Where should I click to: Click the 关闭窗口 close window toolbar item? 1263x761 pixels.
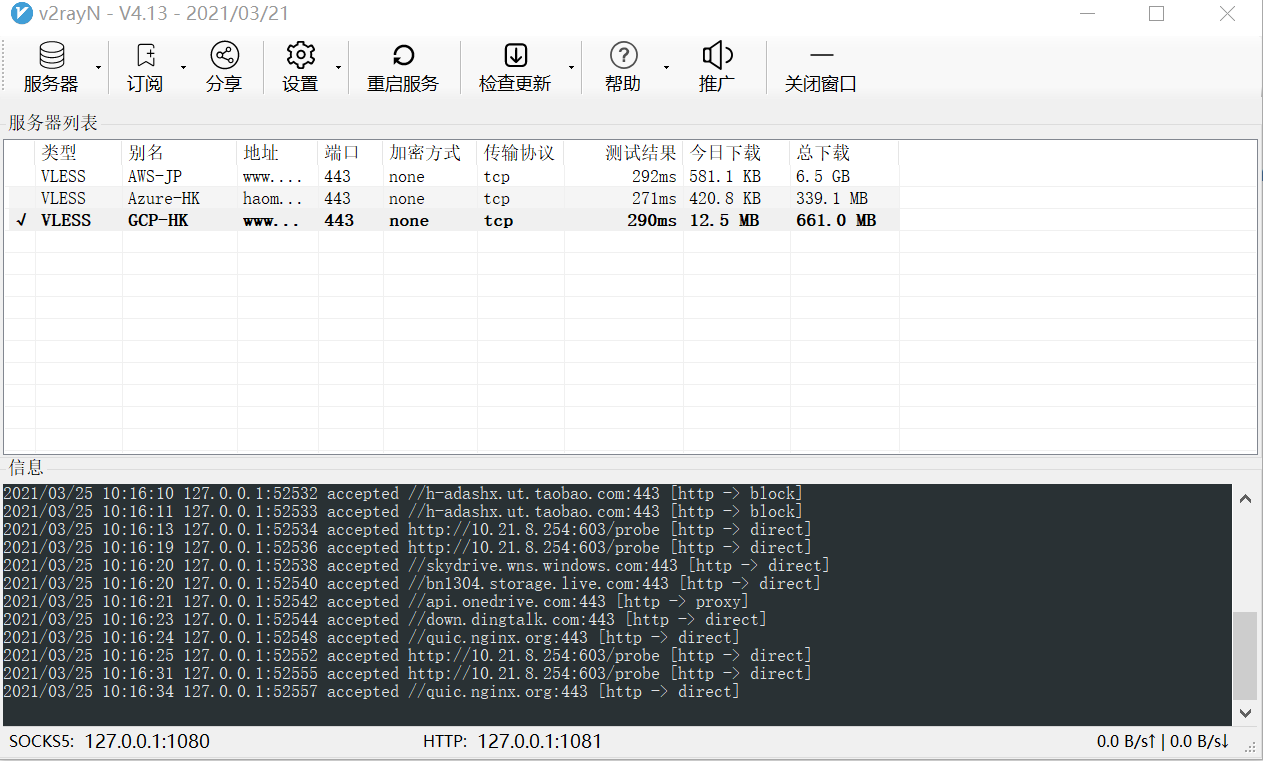pyautogui.click(x=821, y=68)
